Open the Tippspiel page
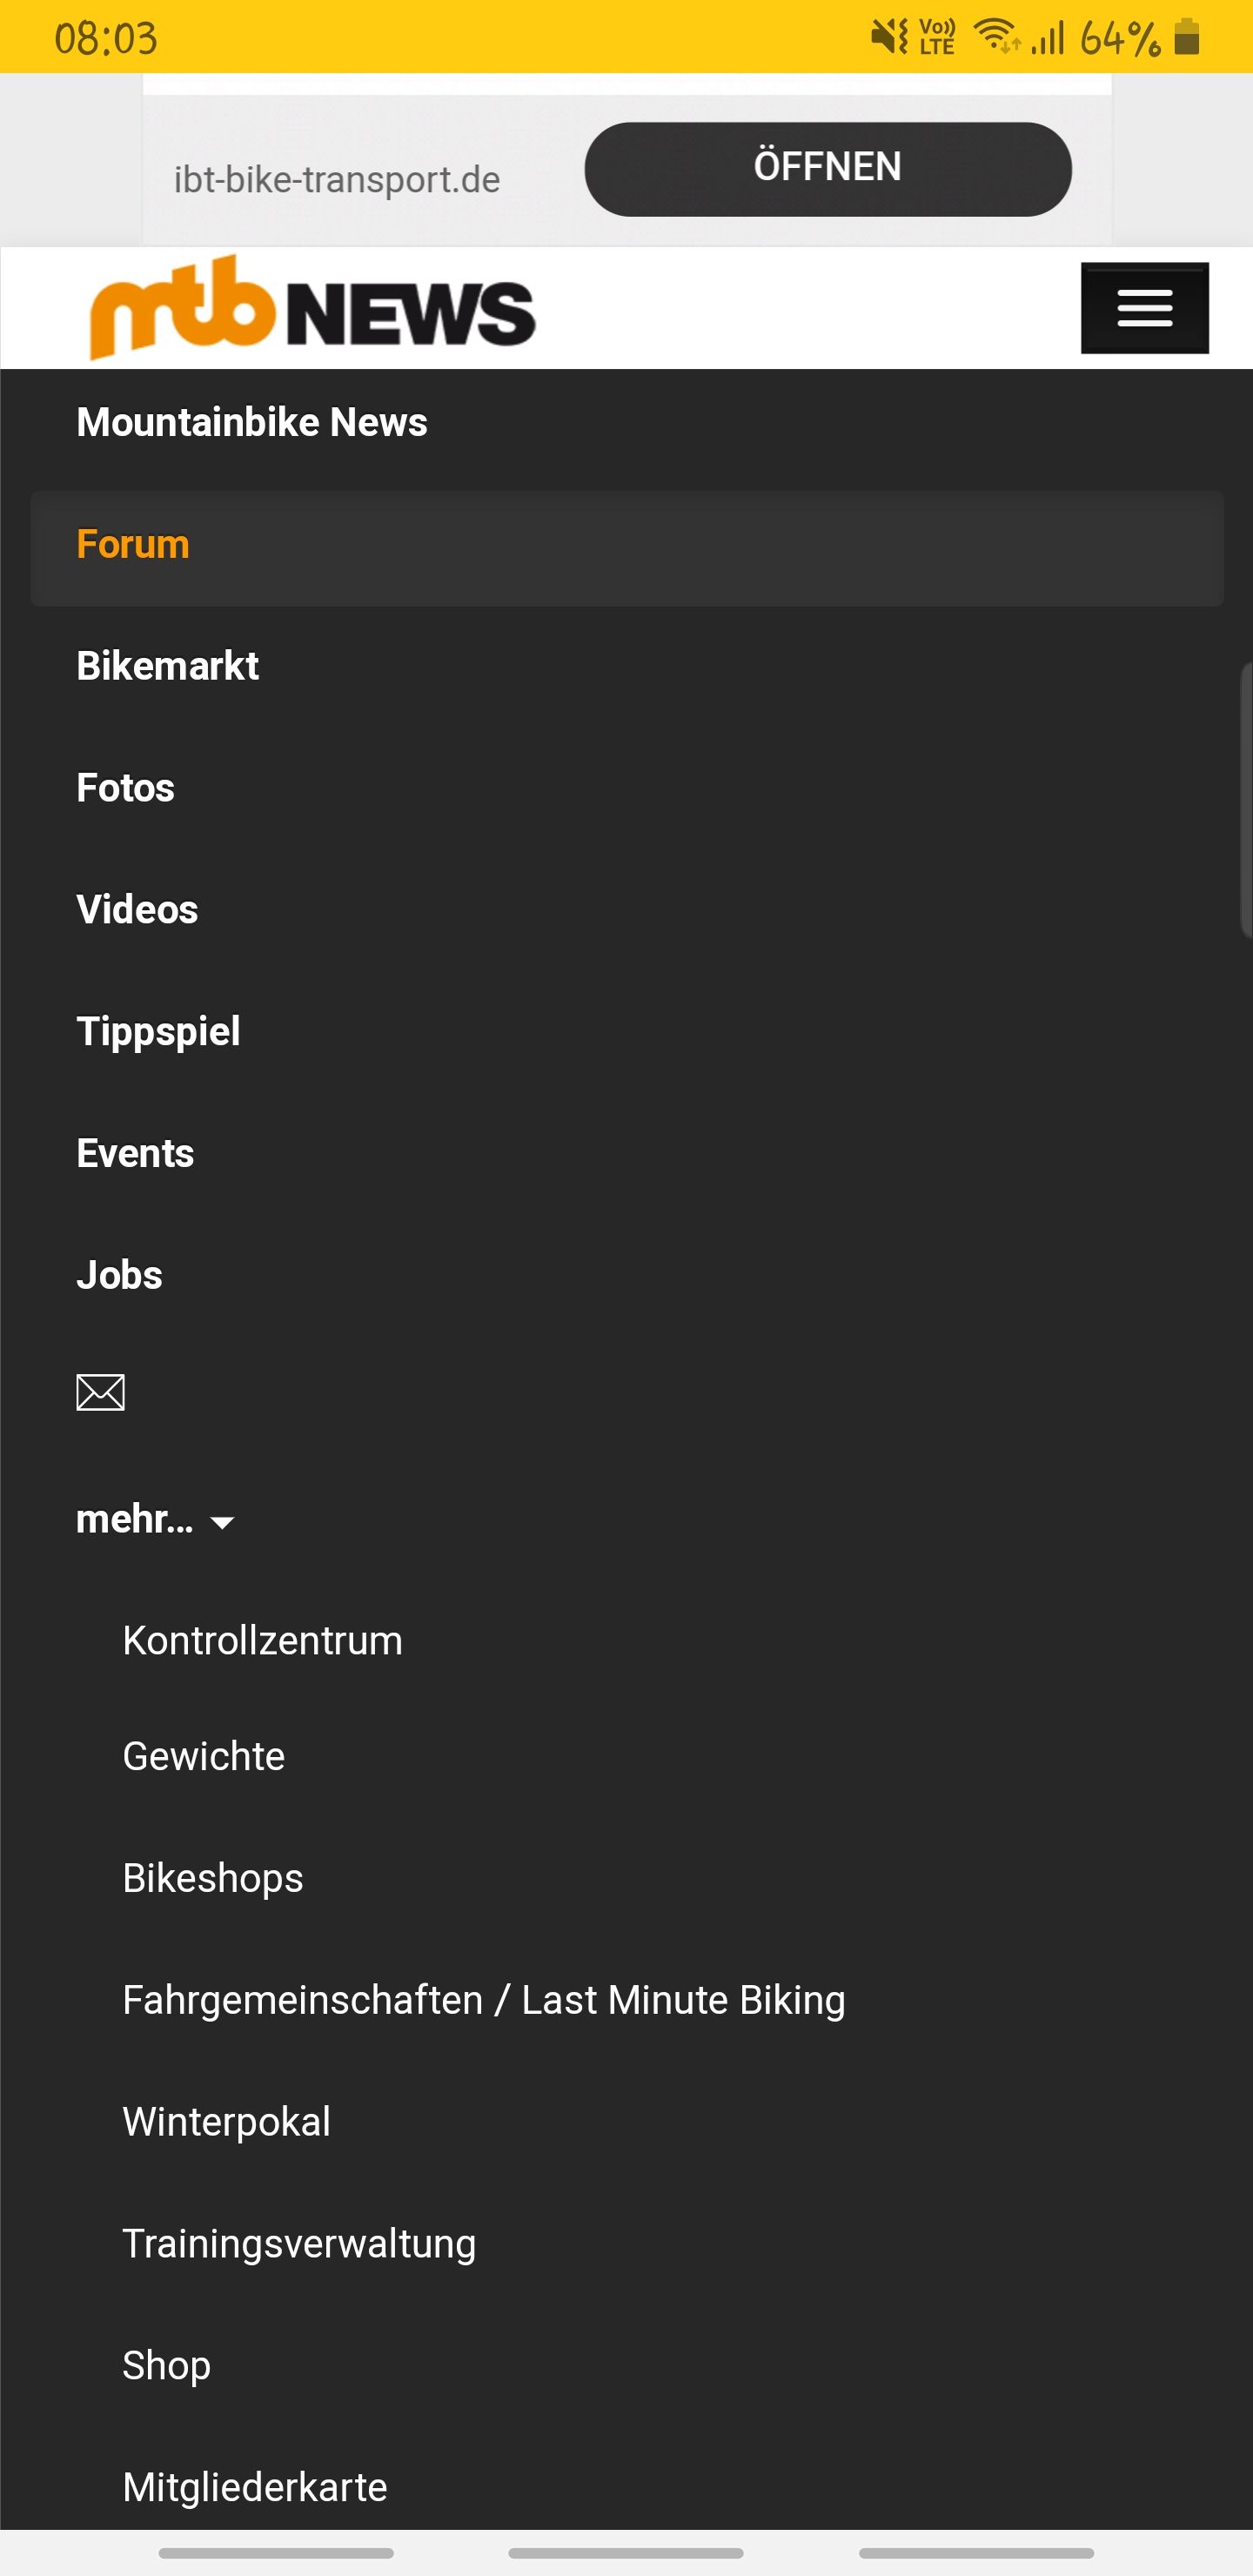Viewport: 1253px width, 2576px height. (158, 1032)
